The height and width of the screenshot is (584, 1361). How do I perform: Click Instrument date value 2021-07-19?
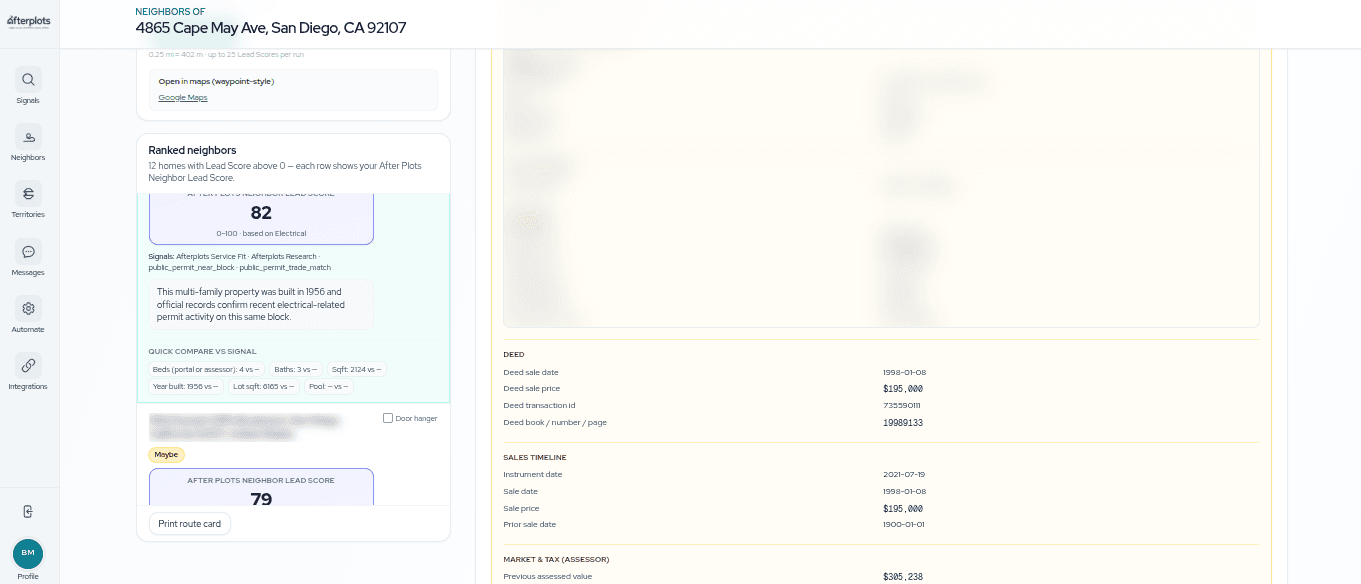click(904, 474)
